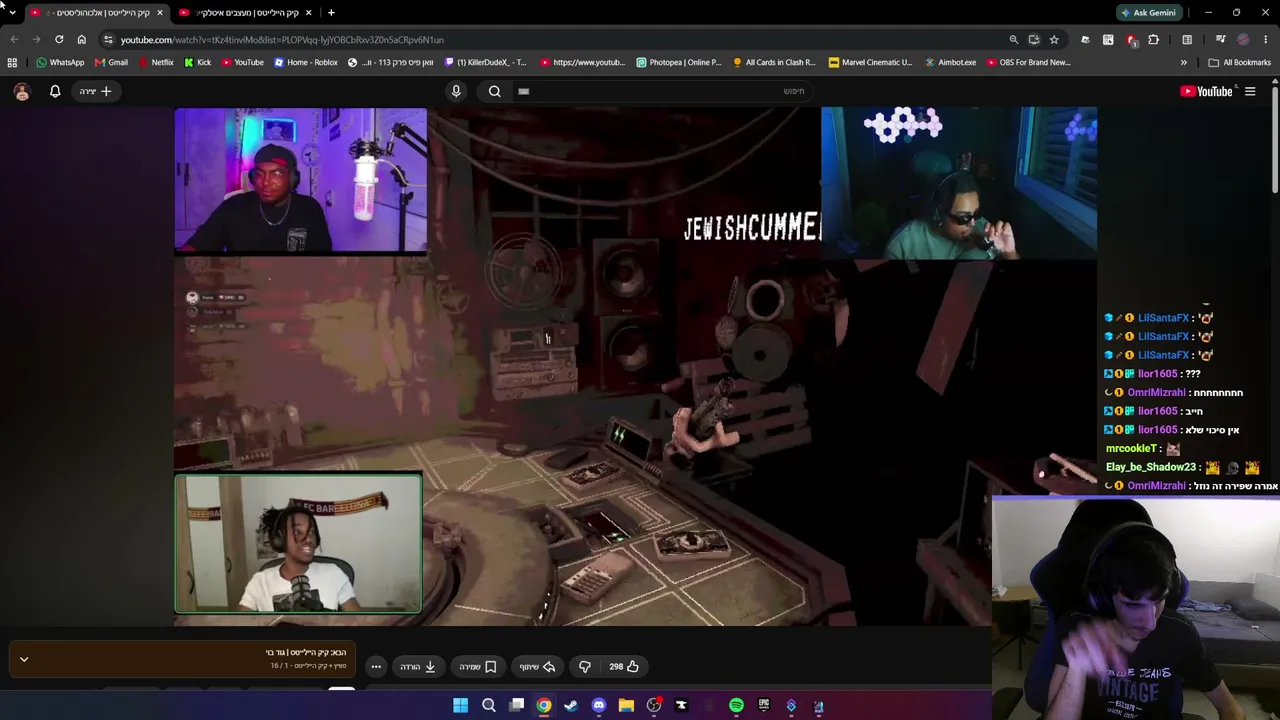Click the YouTube Create button
This screenshot has width=1280, height=720.
(96, 91)
